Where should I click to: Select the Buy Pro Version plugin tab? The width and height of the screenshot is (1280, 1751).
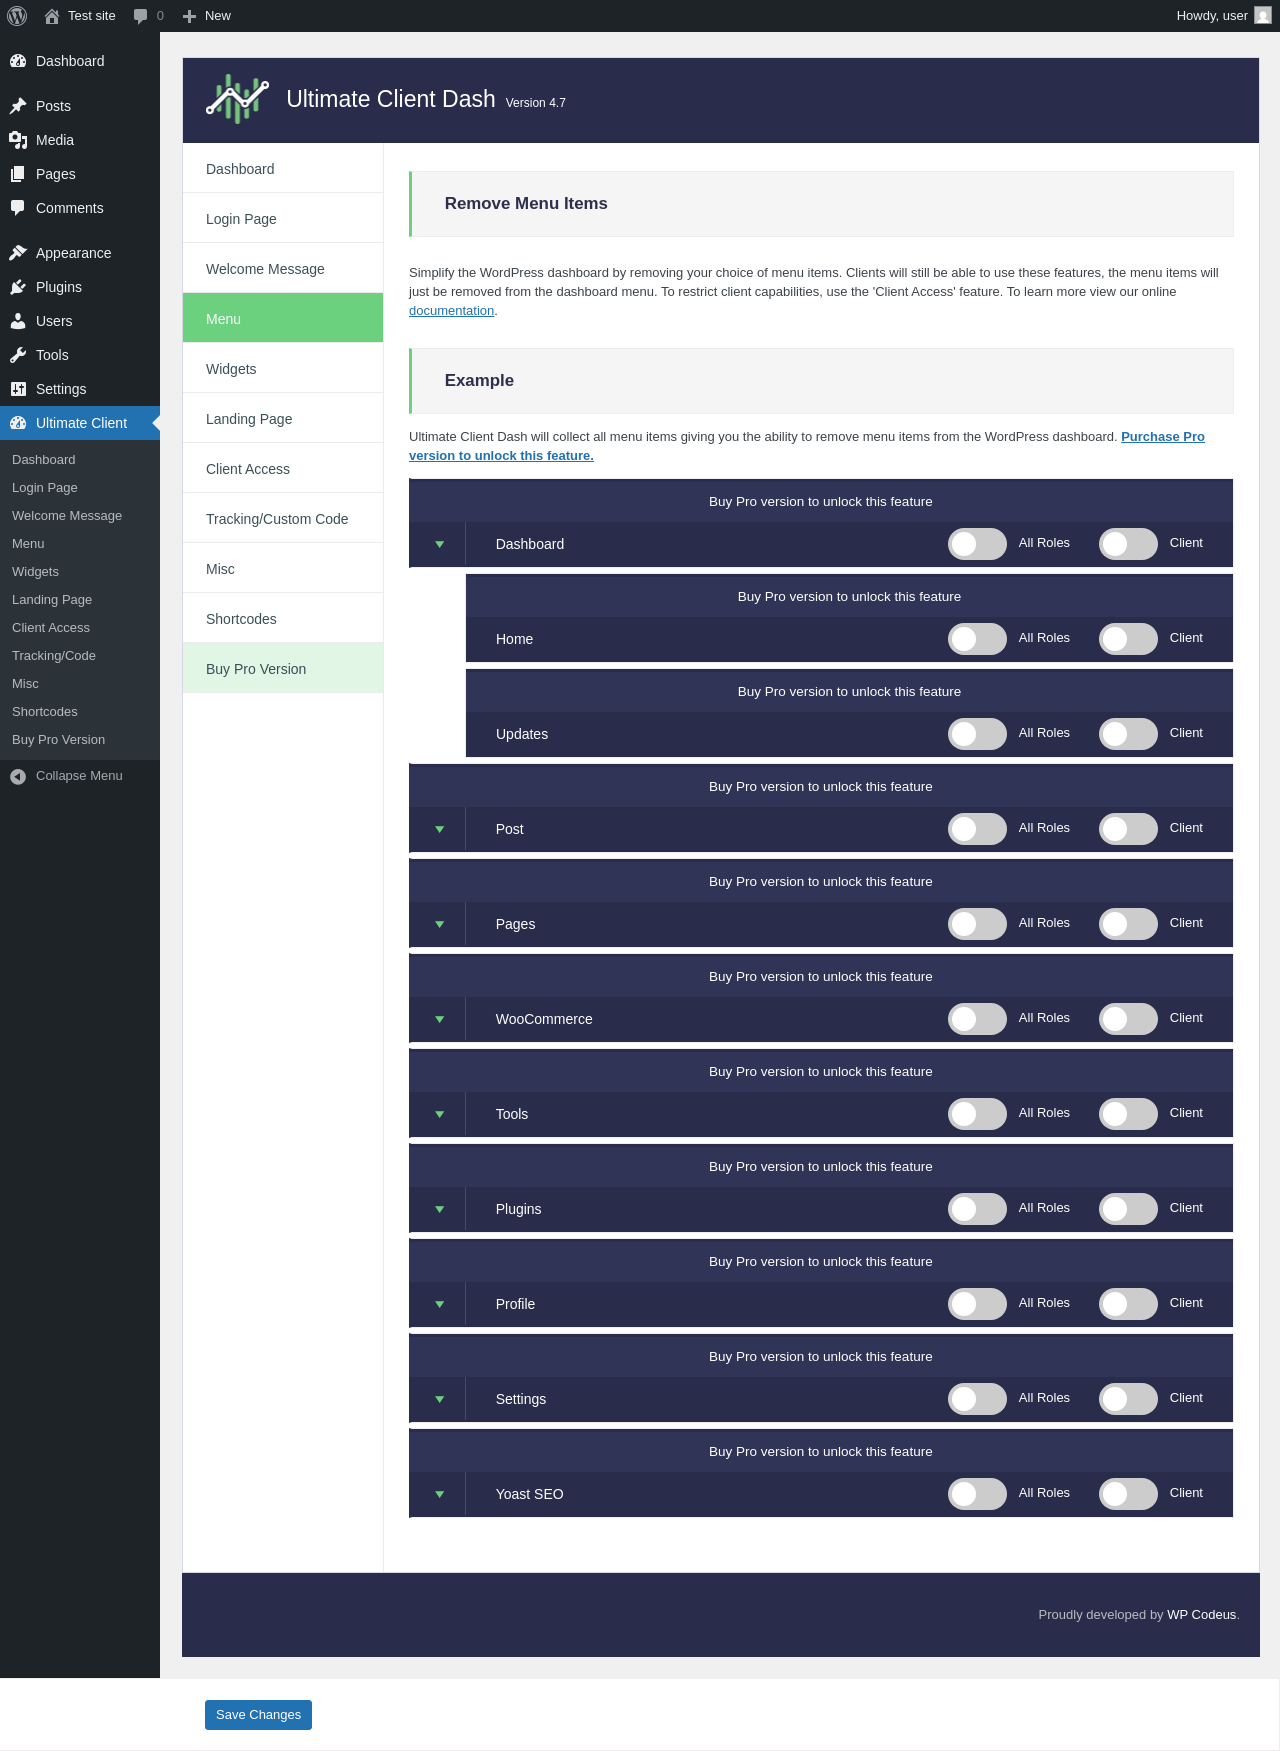pyautogui.click(x=283, y=668)
